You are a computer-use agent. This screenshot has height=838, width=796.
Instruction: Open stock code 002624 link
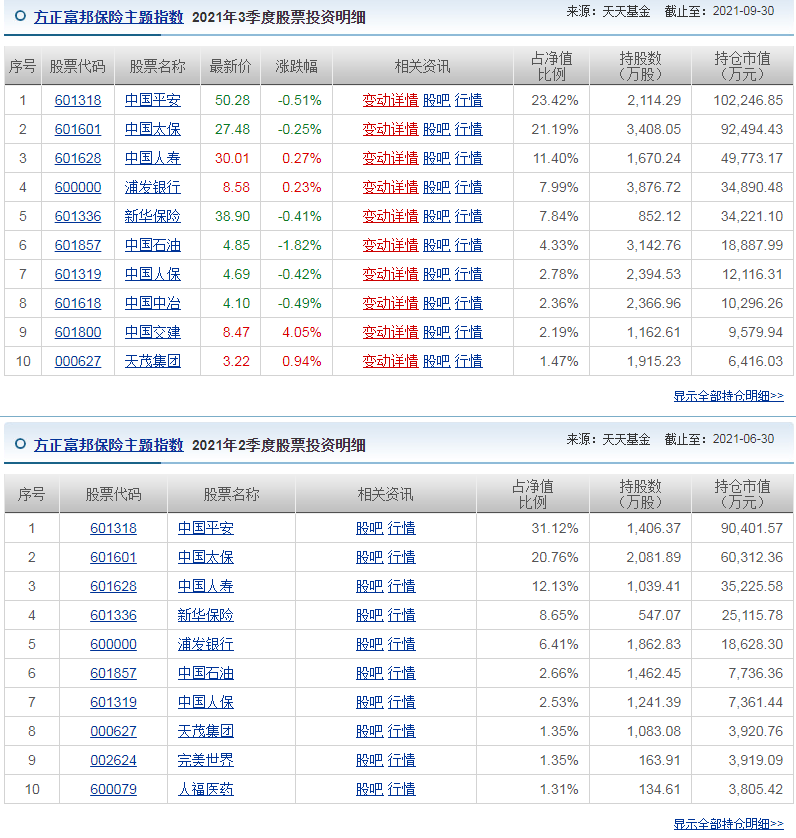(x=113, y=761)
